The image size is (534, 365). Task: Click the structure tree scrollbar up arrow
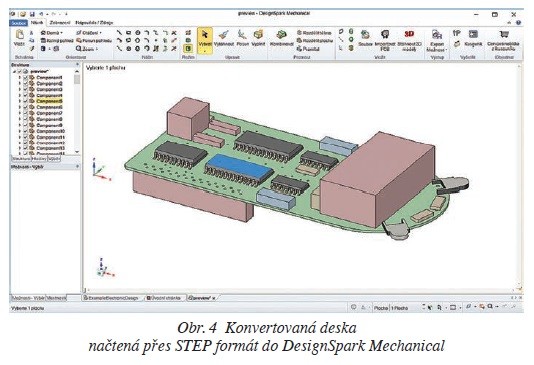click(x=77, y=72)
